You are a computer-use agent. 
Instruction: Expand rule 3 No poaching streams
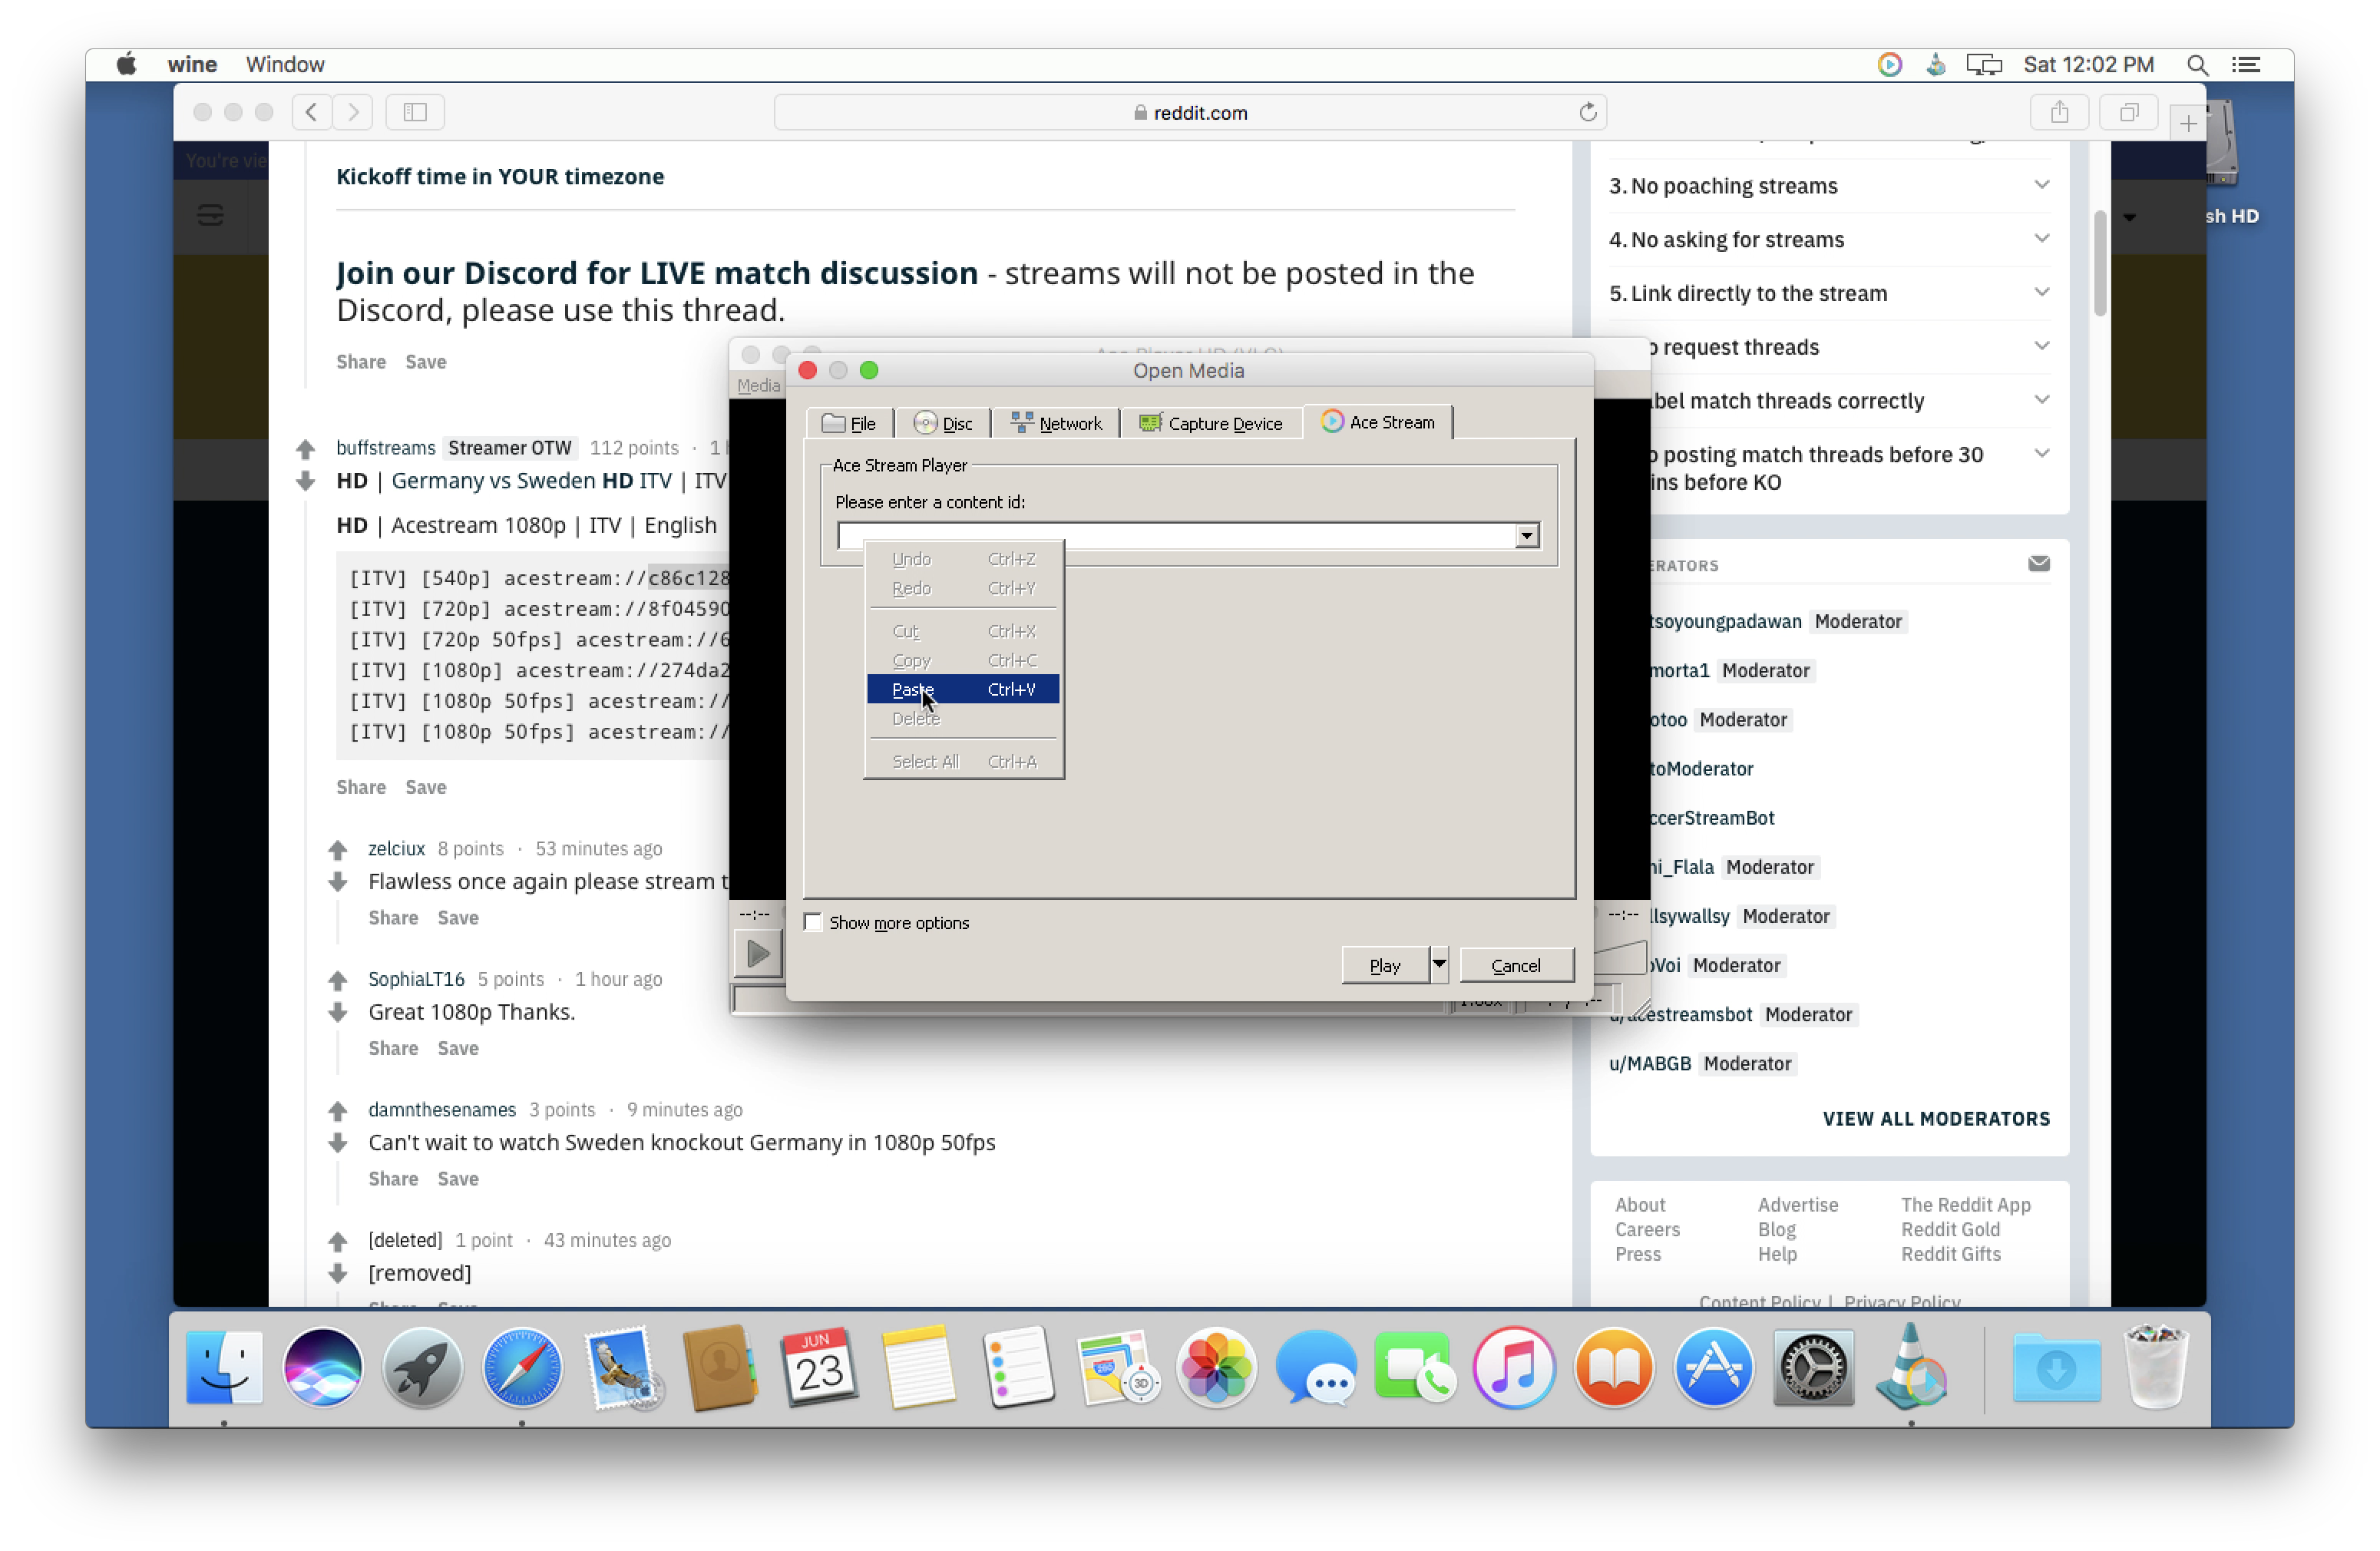(x=2041, y=186)
